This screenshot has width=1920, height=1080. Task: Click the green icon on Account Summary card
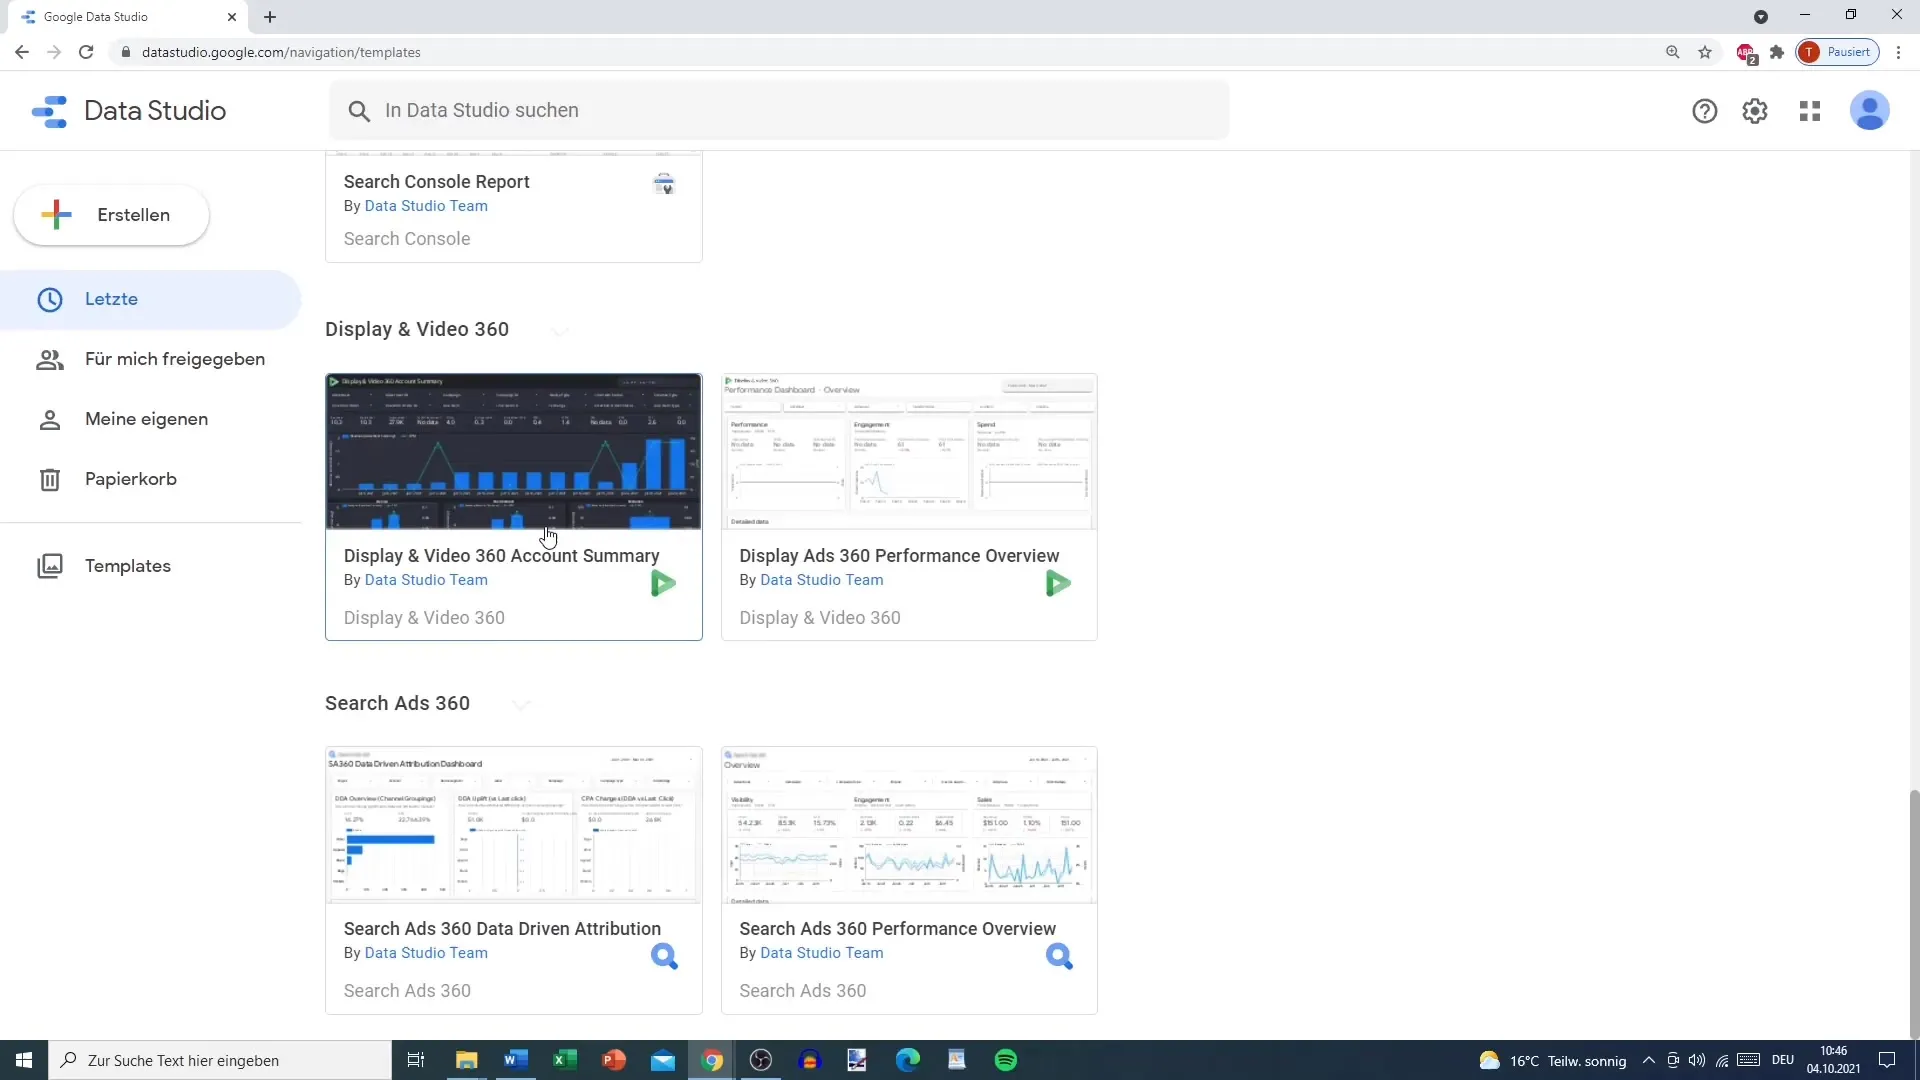[x=663, y=583]
